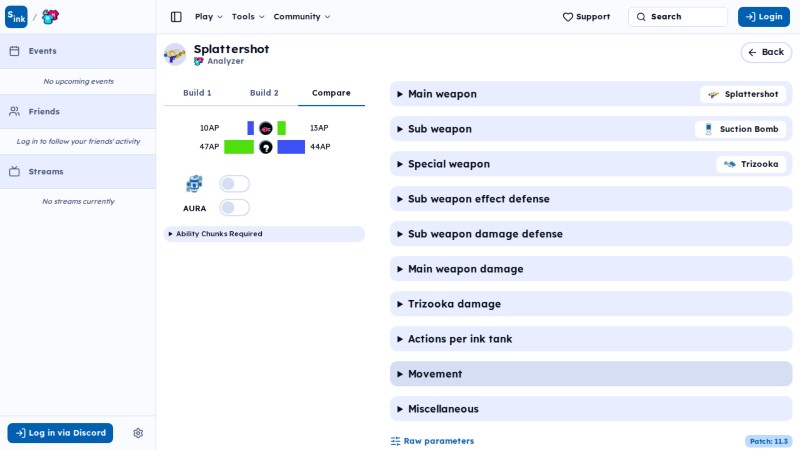Click ability icon in 47AP row
This screenshot has height=450, width=800.
pyautogui.click(x=266, y=147)
